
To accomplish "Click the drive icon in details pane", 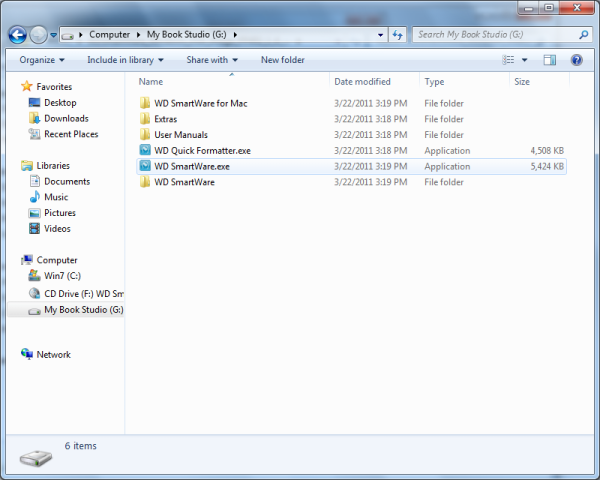I will pyautogui.click(x=36, y=458).
